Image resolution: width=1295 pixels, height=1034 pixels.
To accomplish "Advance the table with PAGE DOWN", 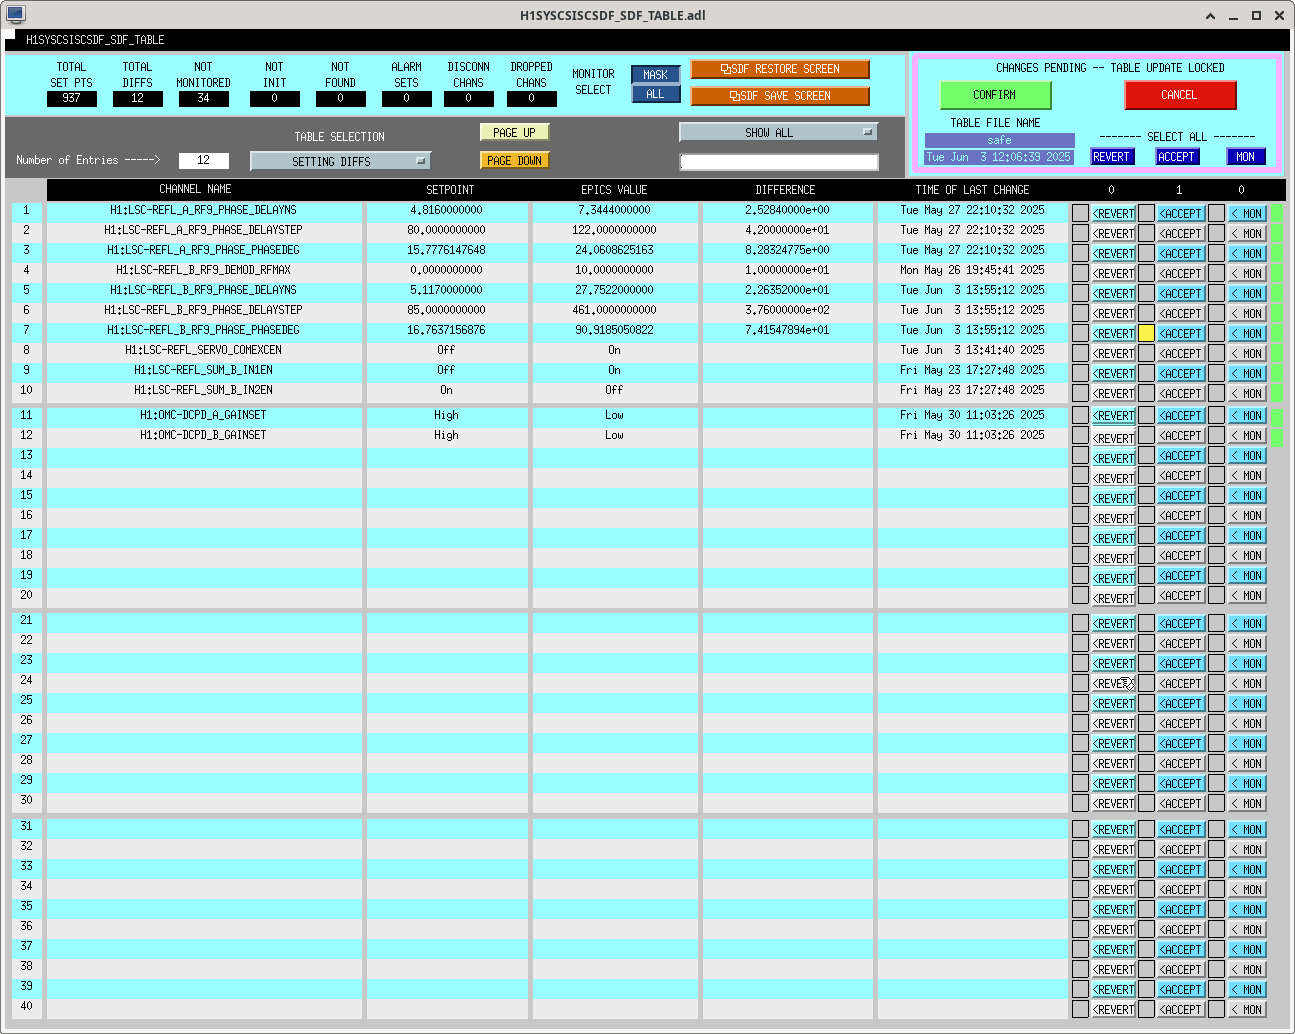I will [x=514, y=160].
